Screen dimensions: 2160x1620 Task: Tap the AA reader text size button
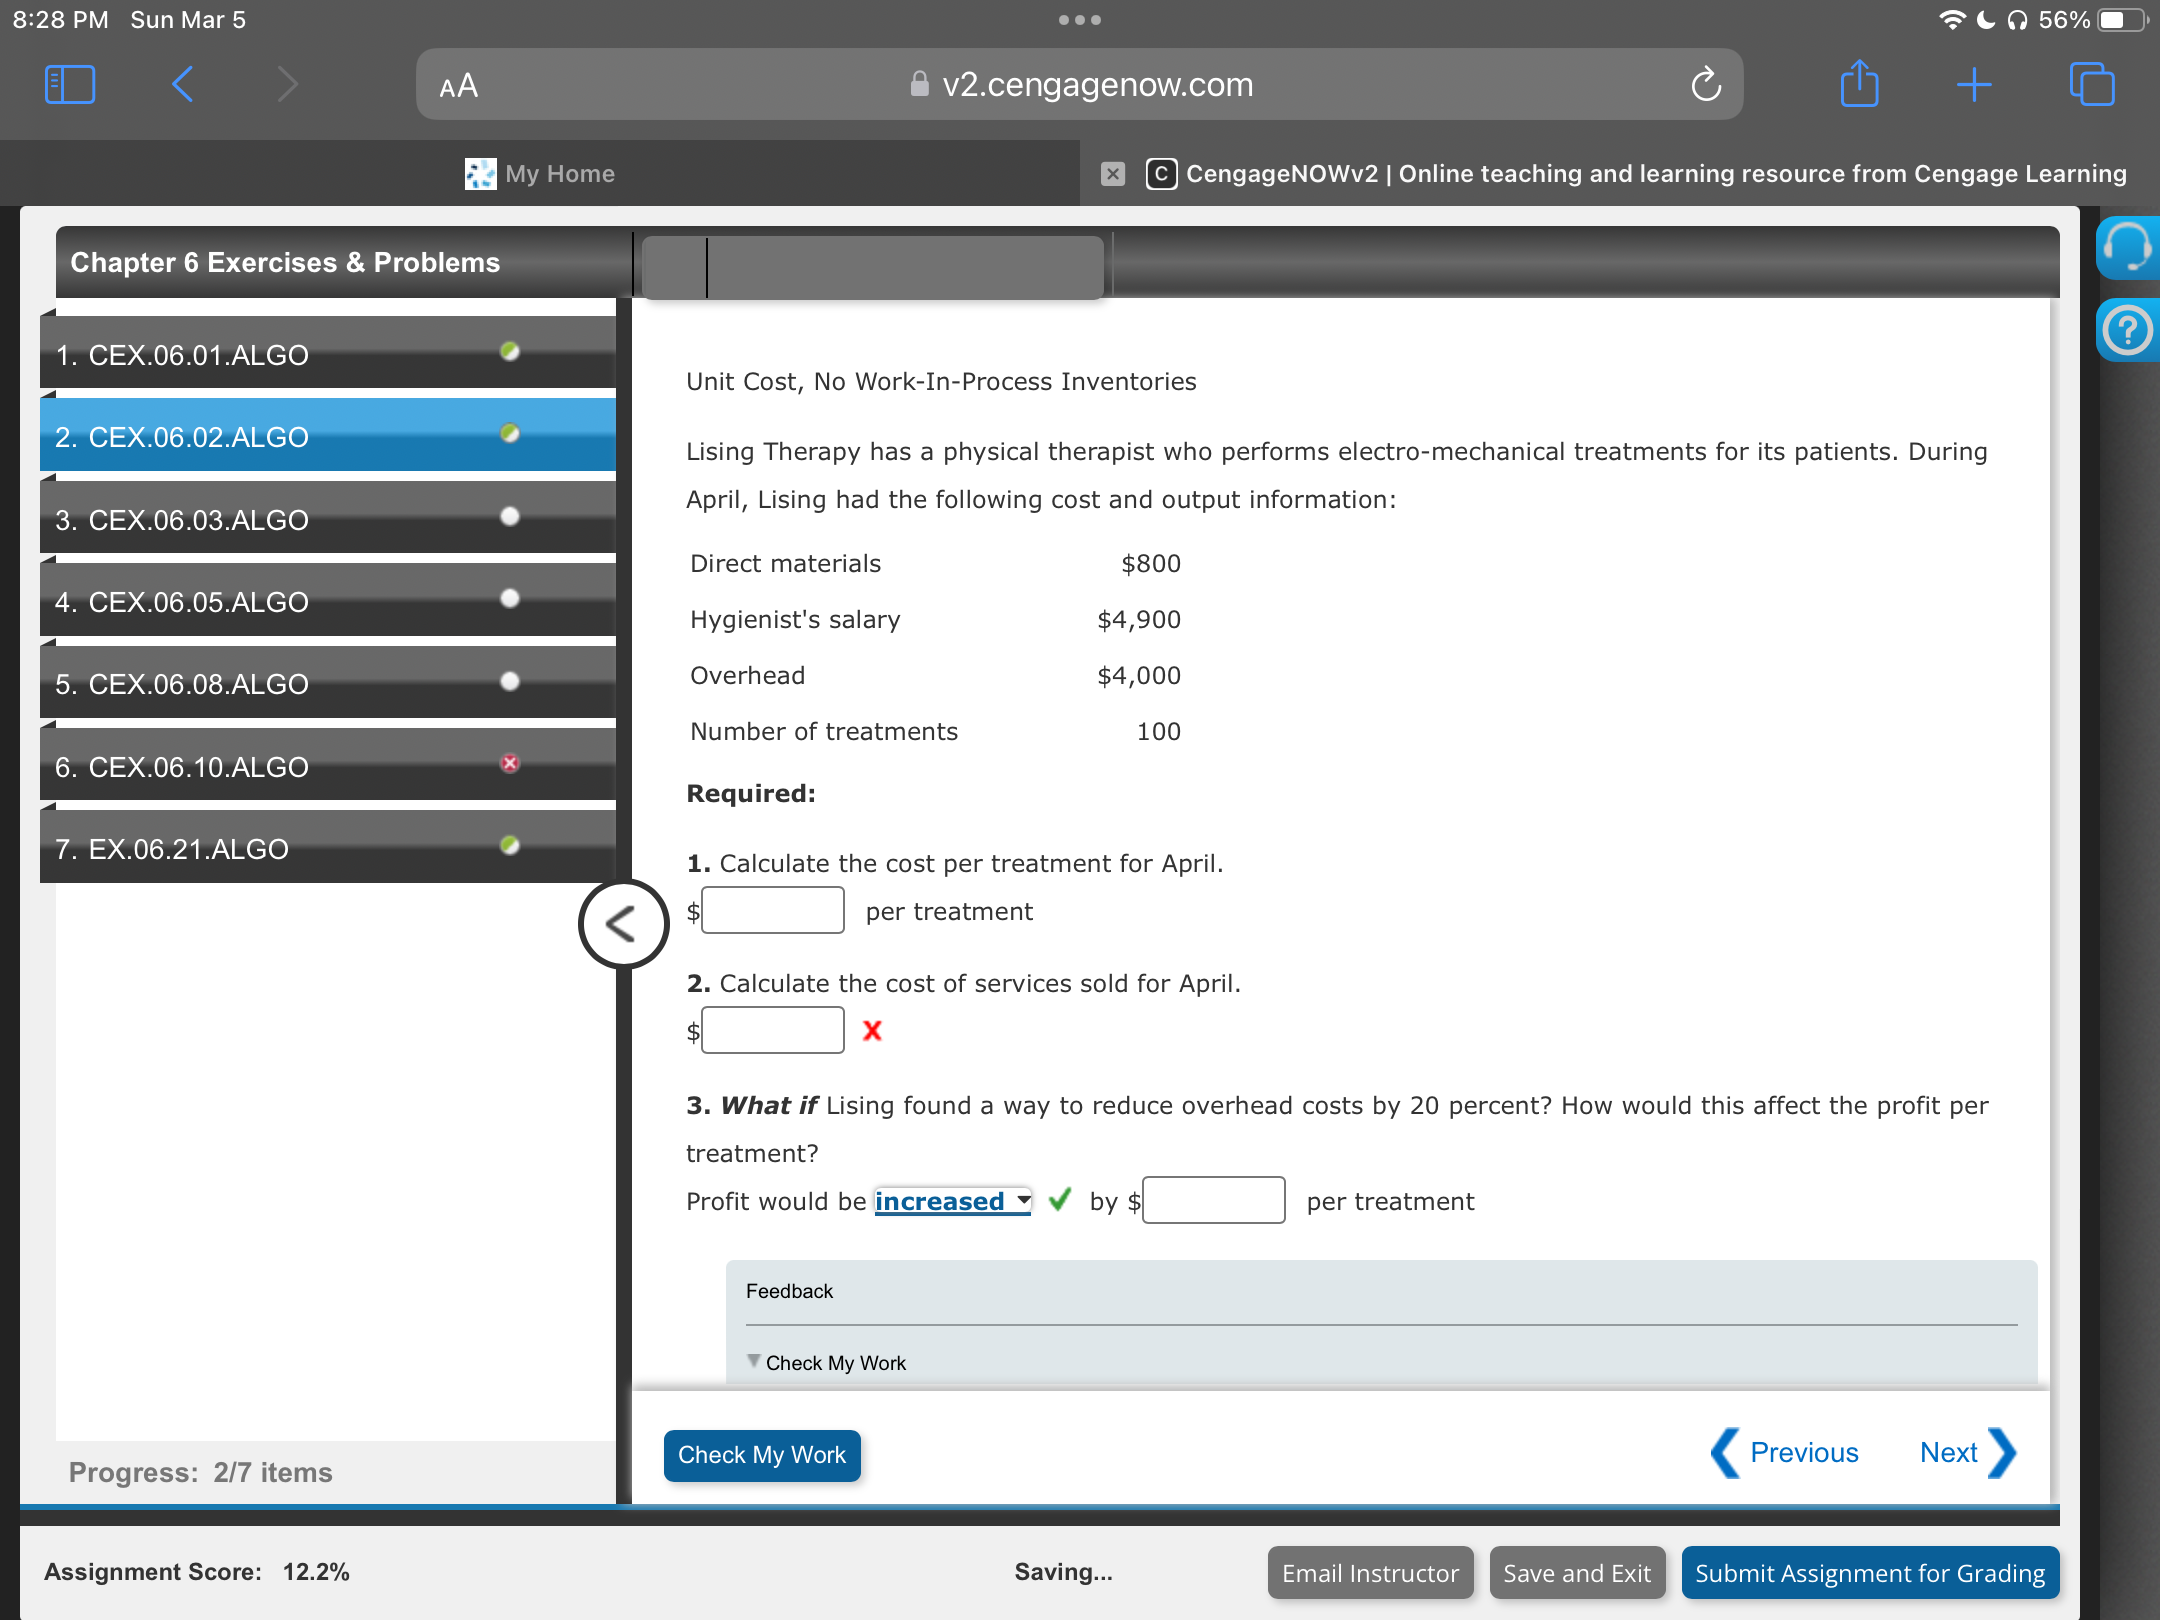(x=459, y=86)
